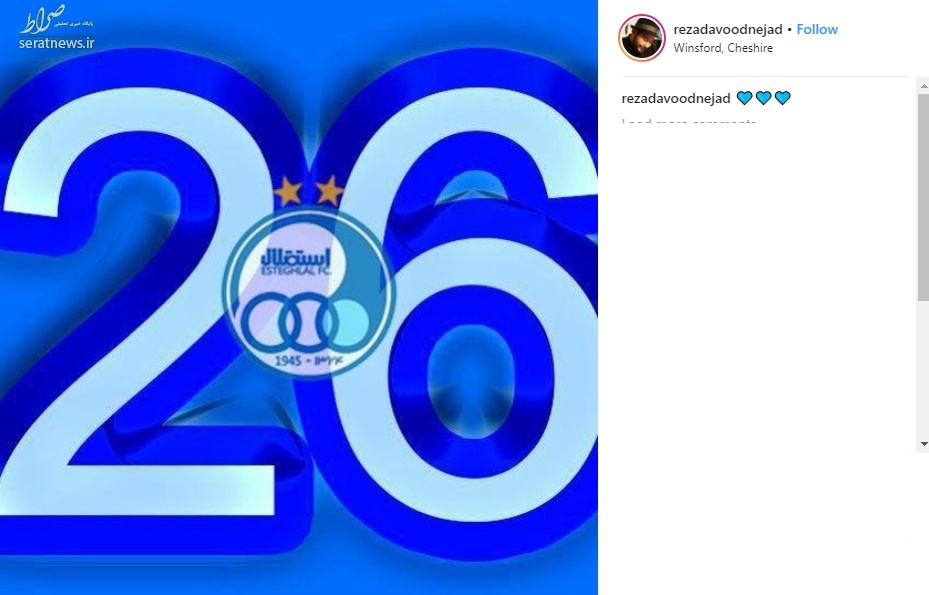
Task: Click the seratnews.ir watermark text
Action: point(56,43)
